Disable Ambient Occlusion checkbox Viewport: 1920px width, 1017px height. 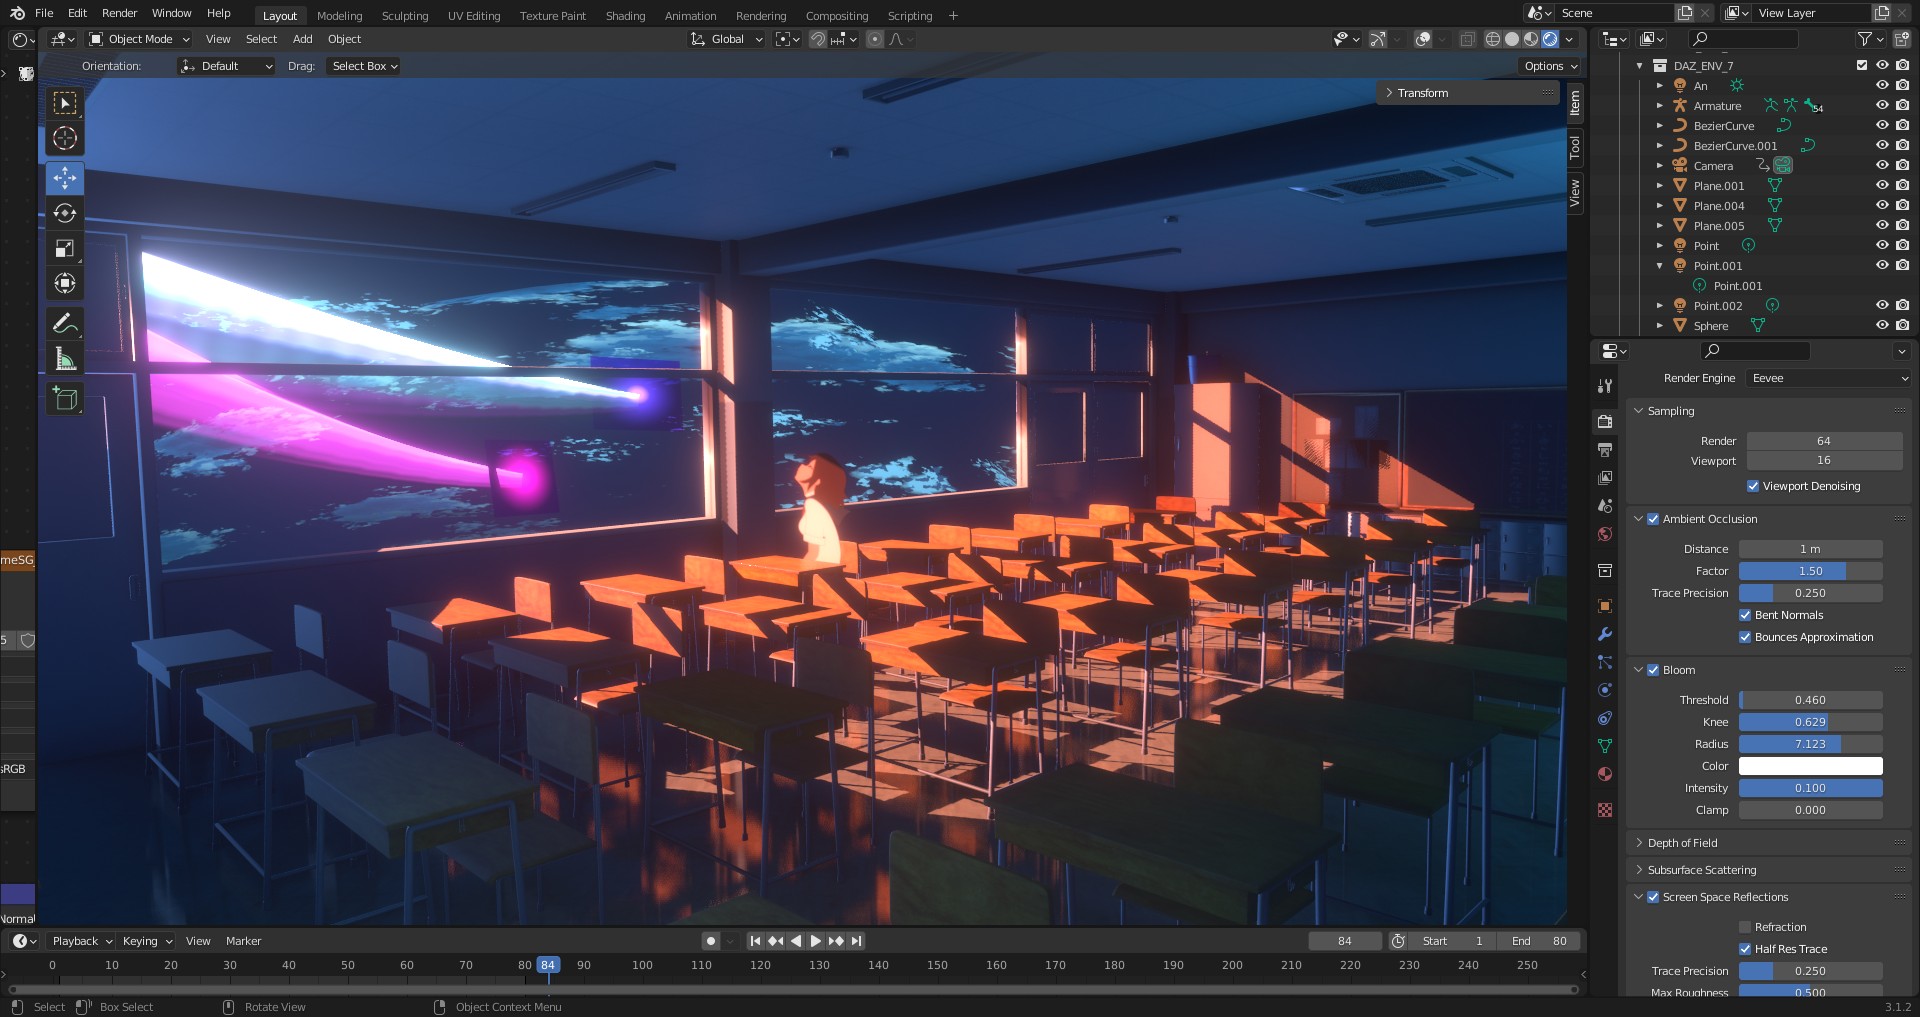1653,519
